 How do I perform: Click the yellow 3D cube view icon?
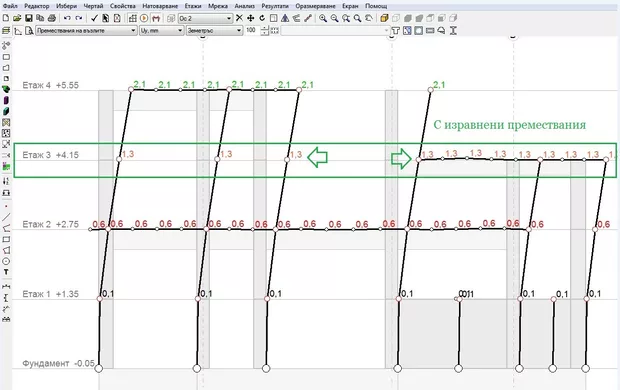[384, 18]
